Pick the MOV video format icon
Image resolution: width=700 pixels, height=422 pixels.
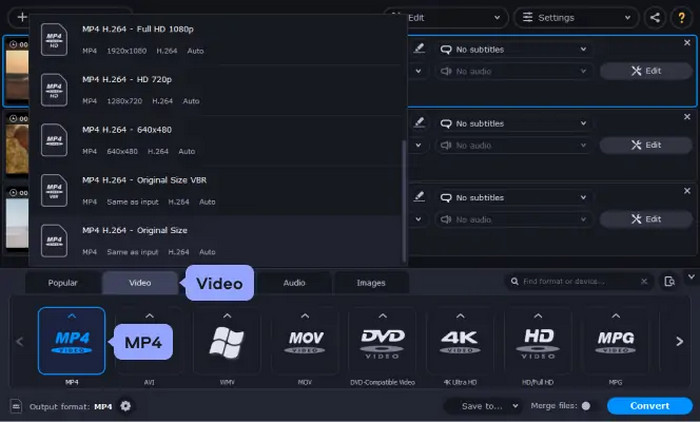click(x=304, y=342)
